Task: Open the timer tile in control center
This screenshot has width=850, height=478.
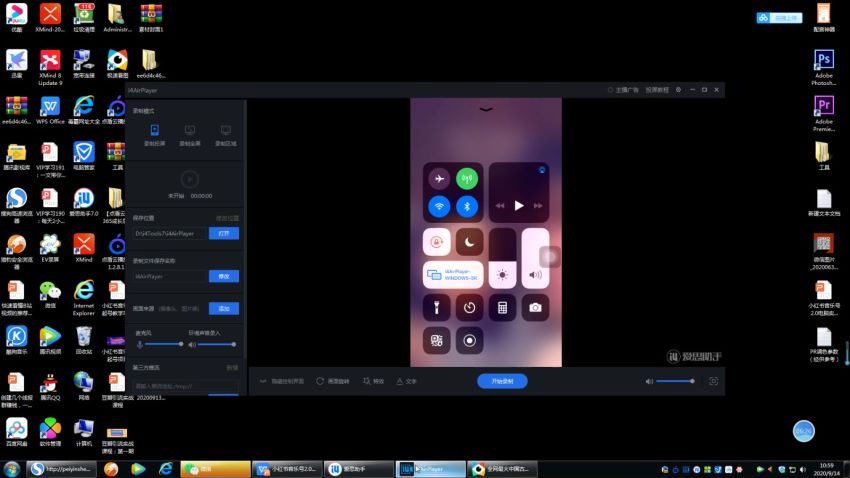Action: pyautogui.click(x=469, y=308)
